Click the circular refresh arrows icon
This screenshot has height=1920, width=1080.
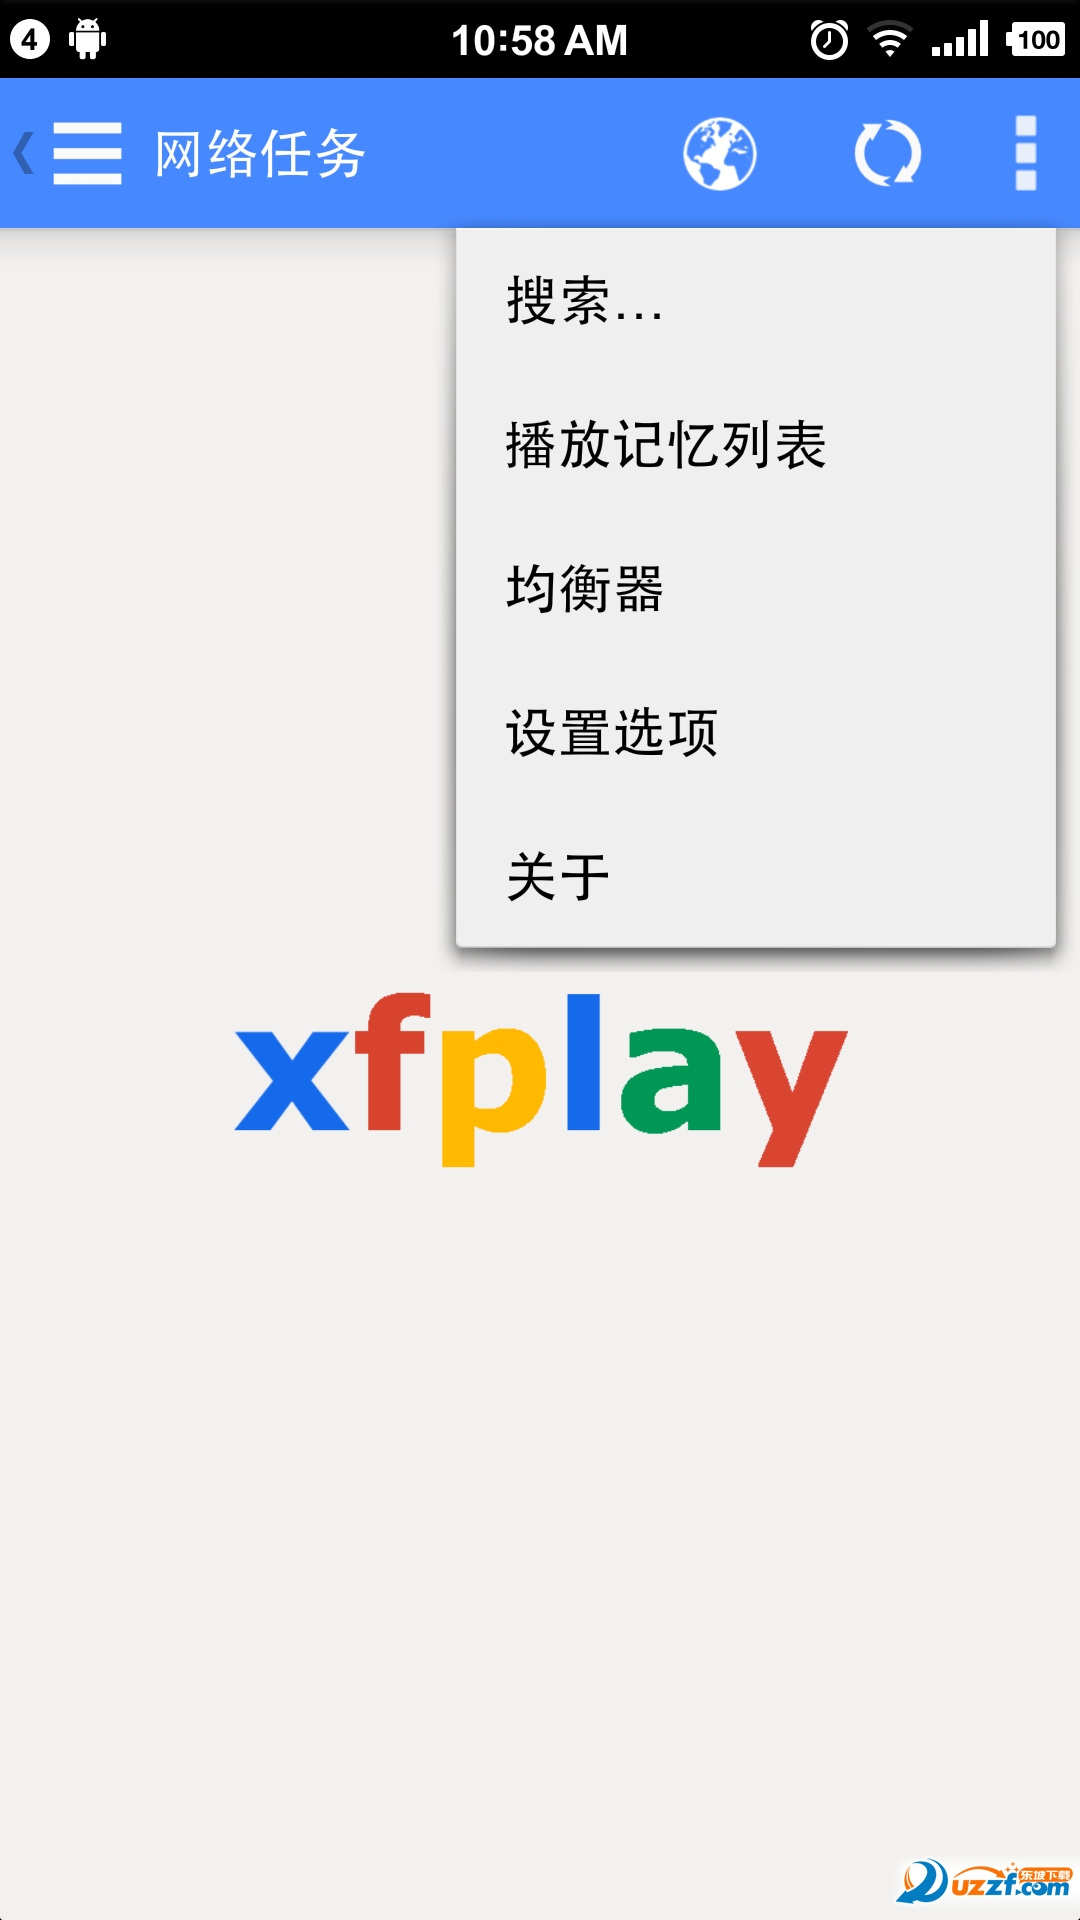coord(888,153)
